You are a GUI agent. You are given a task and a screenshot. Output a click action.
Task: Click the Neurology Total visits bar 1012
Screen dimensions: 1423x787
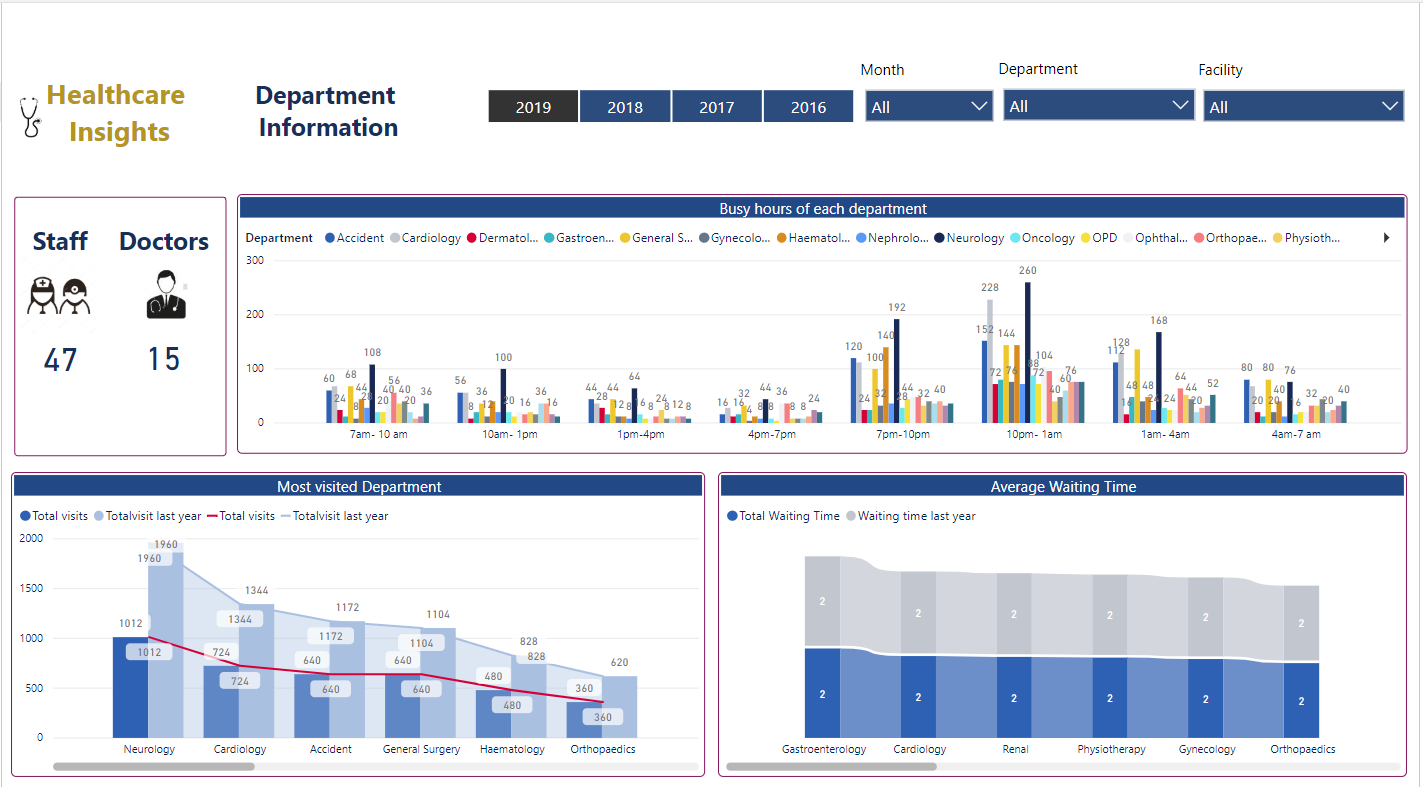[x=130, y=687]
